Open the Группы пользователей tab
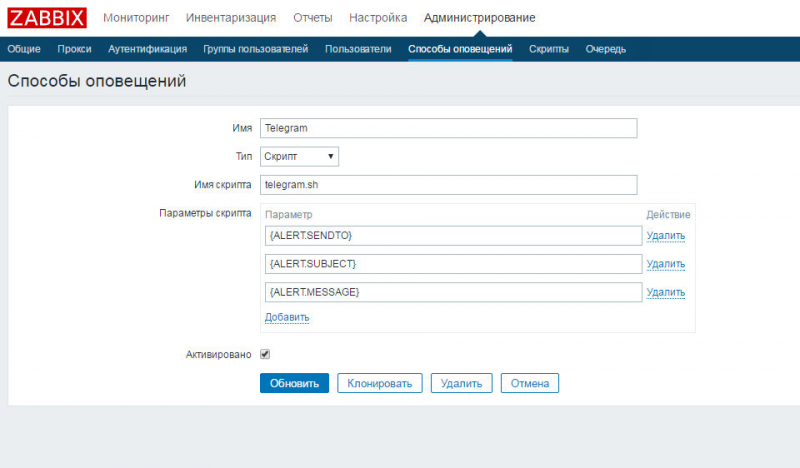The height and width of the screenshot is (468, 800). (255, 49)
